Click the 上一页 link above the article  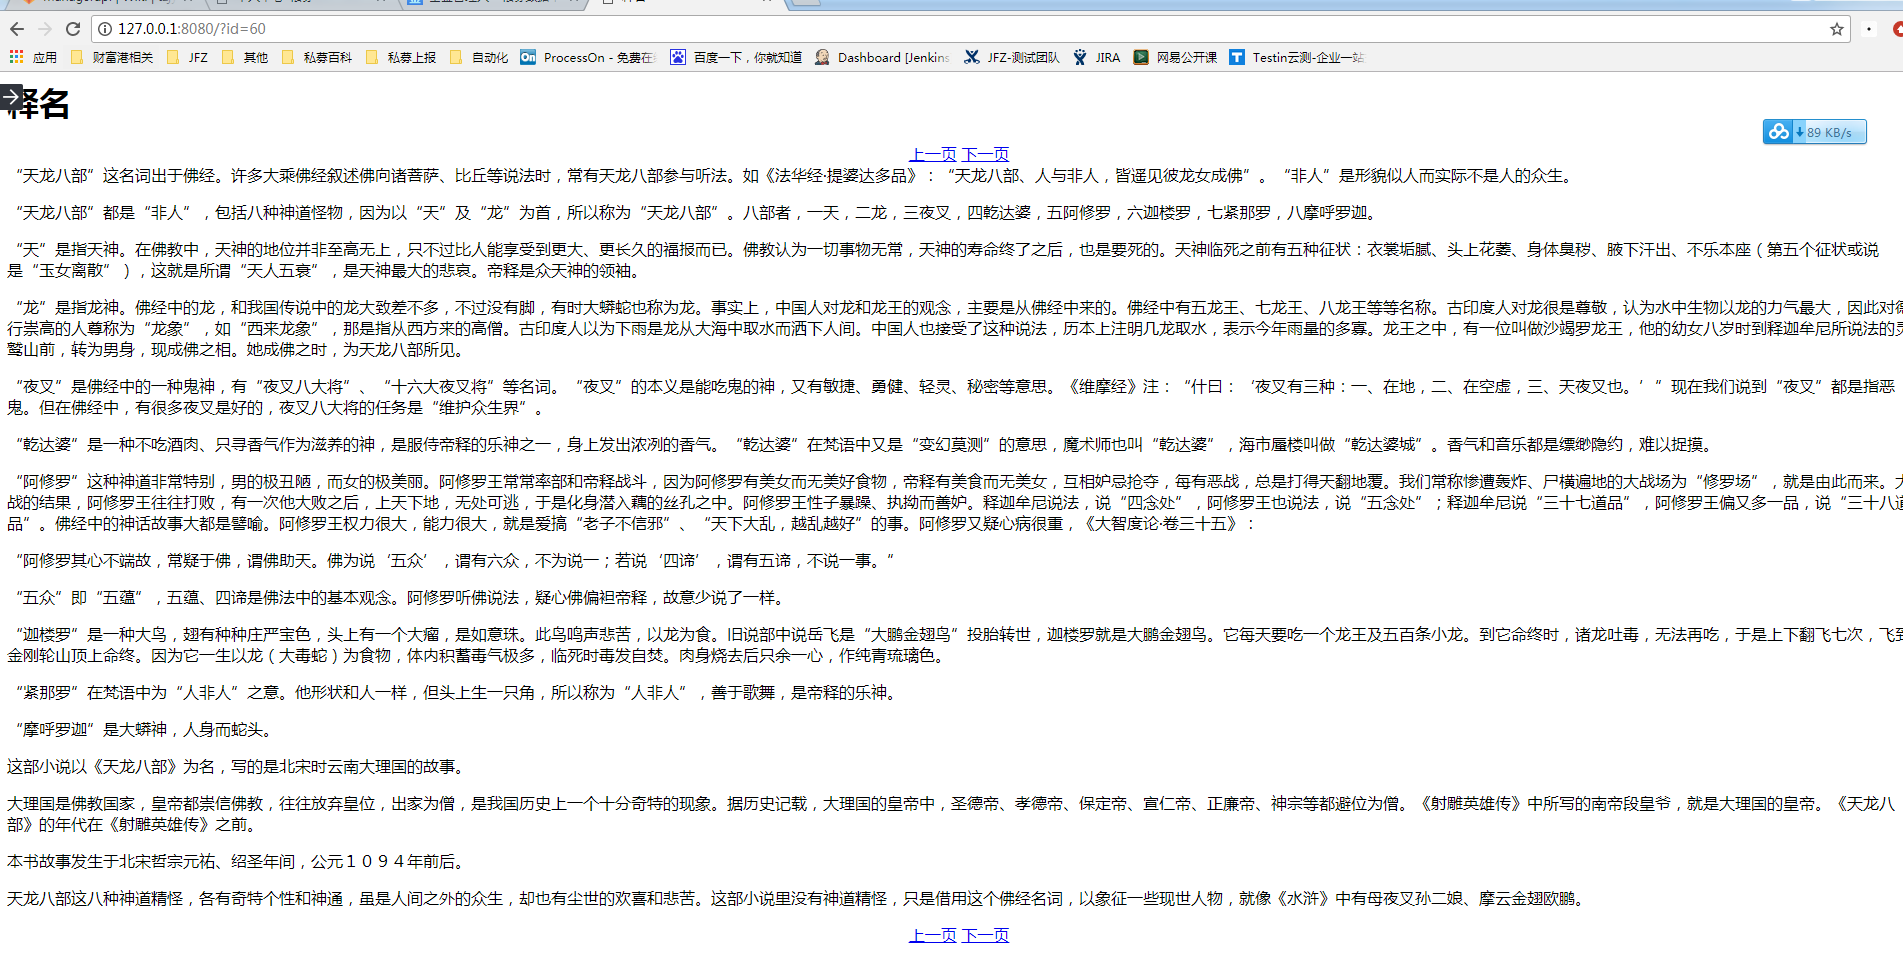coord(932,154)
